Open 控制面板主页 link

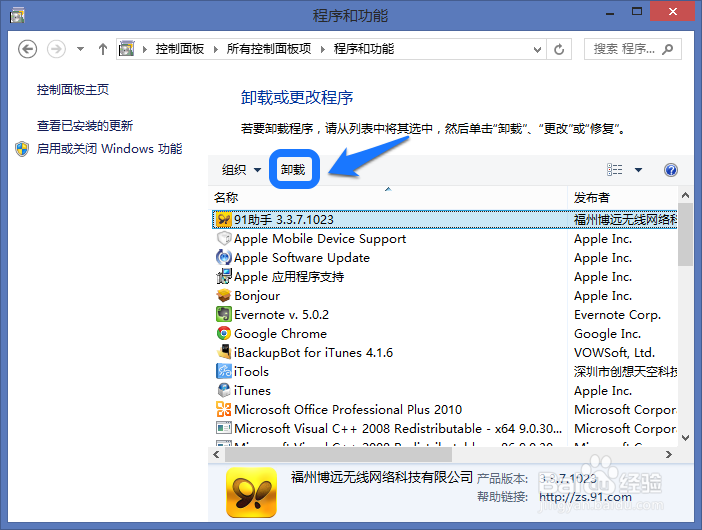click(73, 90)
